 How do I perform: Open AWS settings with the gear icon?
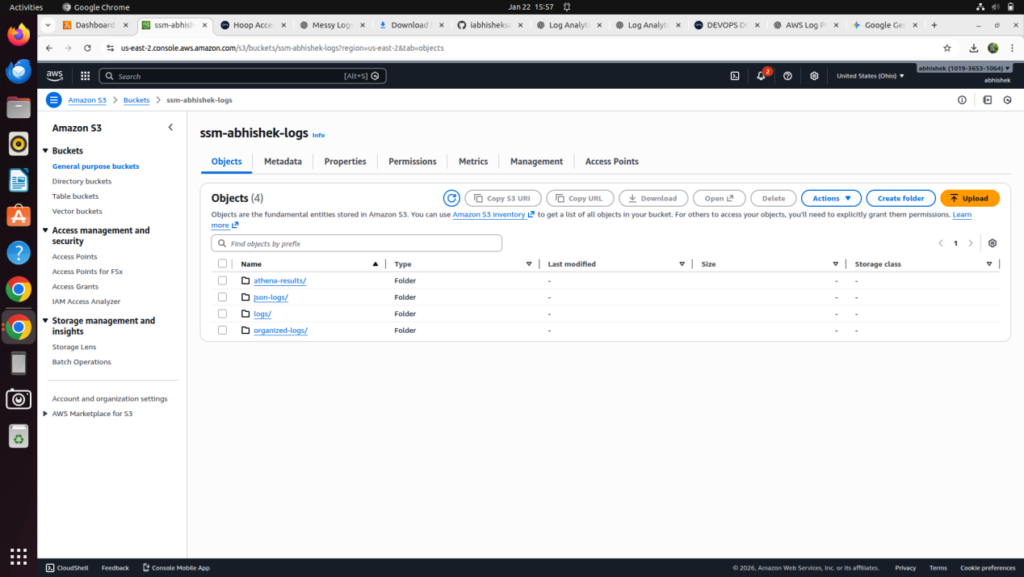pos(813,75)
